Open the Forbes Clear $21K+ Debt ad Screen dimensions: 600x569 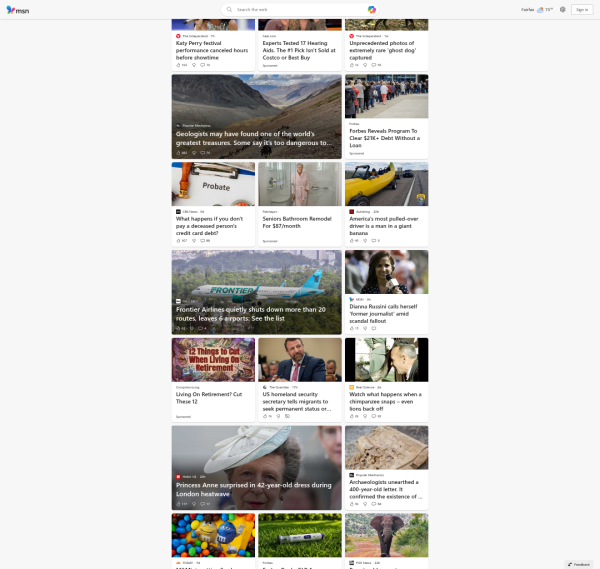[385, 138]
